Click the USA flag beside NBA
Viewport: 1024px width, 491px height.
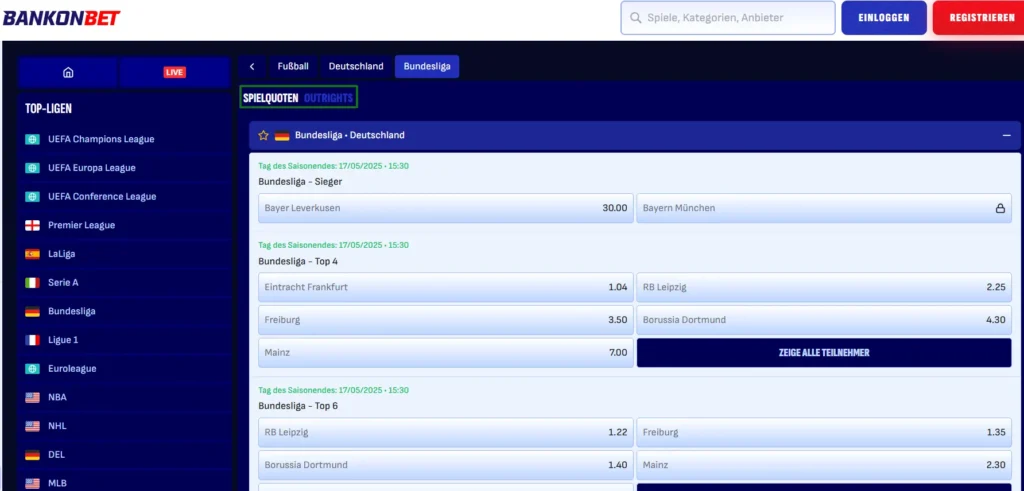tap(33, 398)
